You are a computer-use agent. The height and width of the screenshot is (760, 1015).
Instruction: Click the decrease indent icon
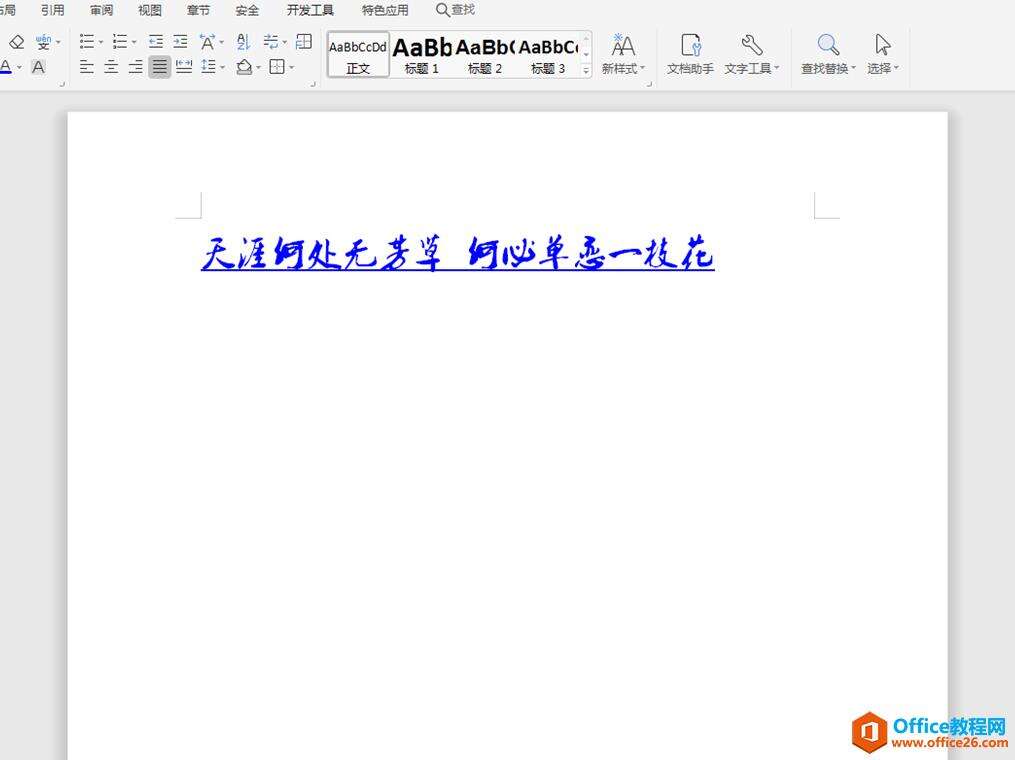(156, 42)
